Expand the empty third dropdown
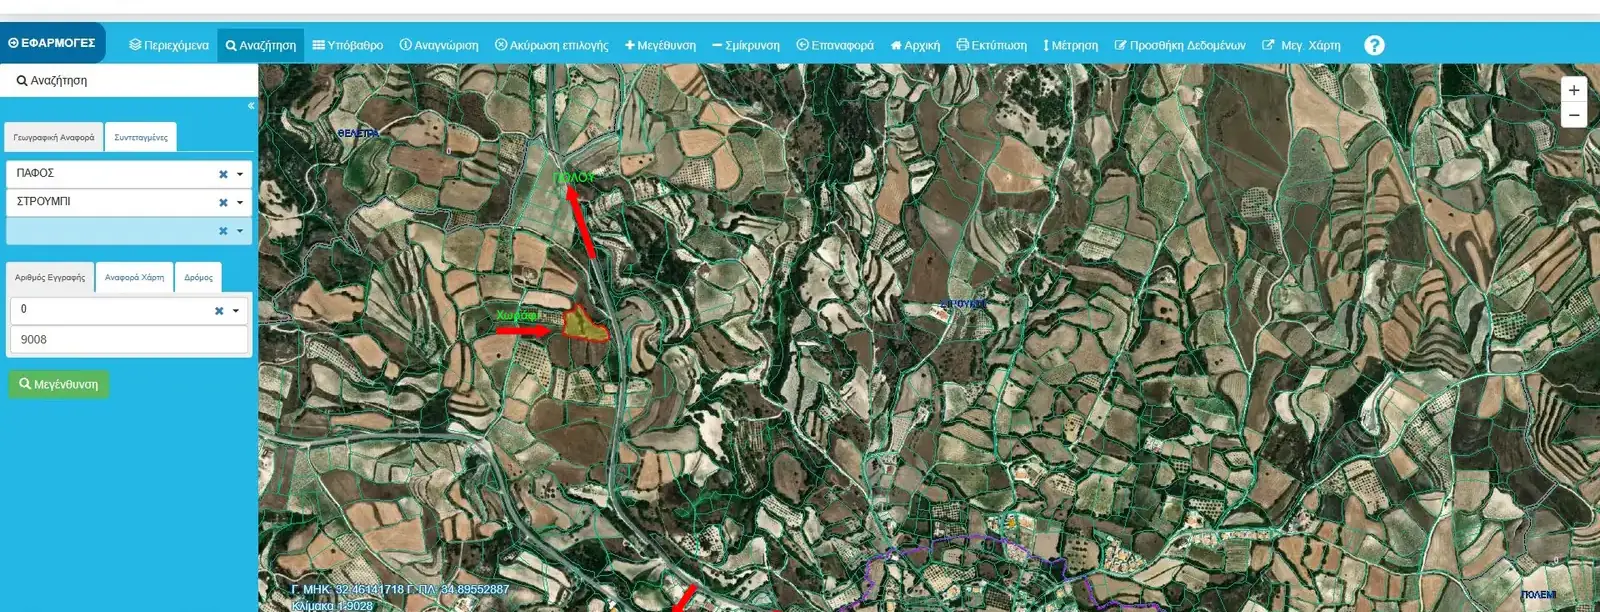 point(240,231)
